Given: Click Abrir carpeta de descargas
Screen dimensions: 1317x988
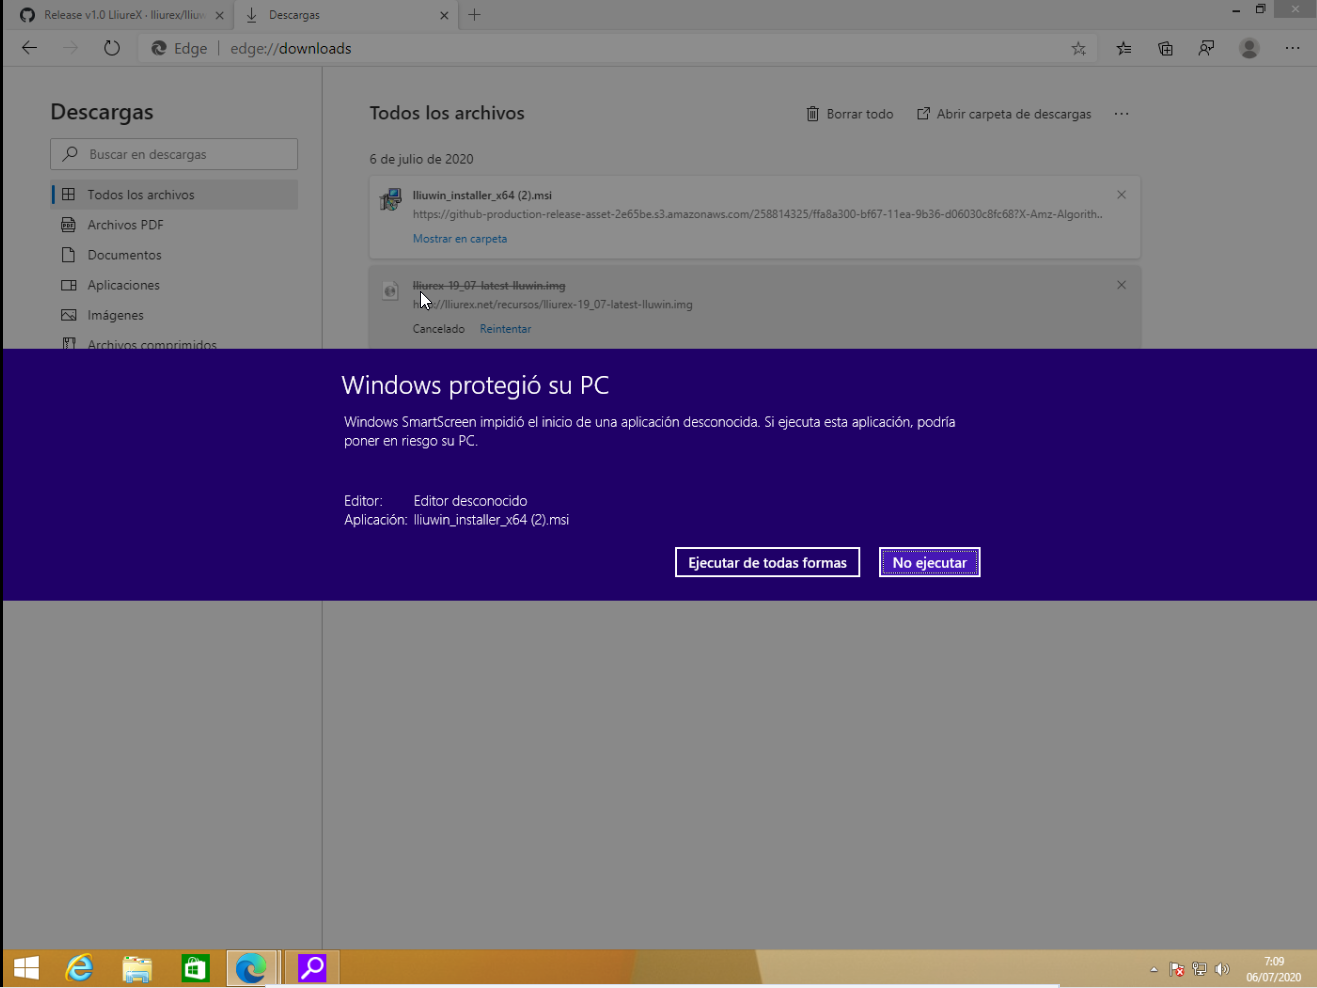Looking at the screenshot, I should [x=1004, y=114].
